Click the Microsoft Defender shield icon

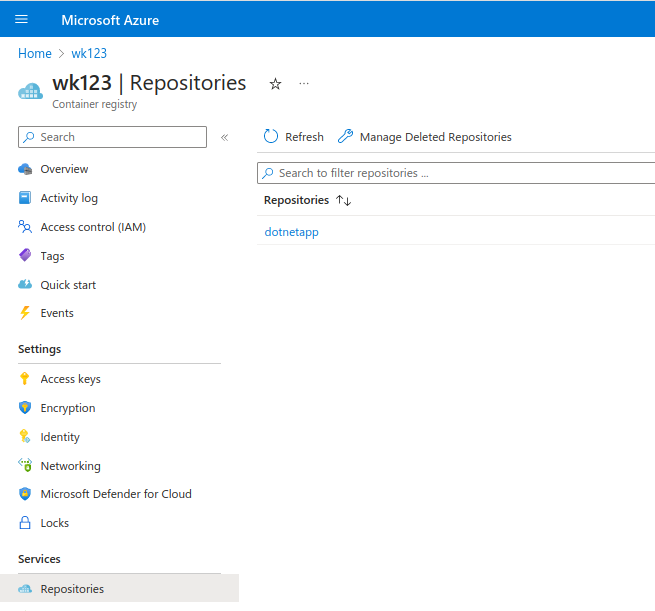[25, 494]
